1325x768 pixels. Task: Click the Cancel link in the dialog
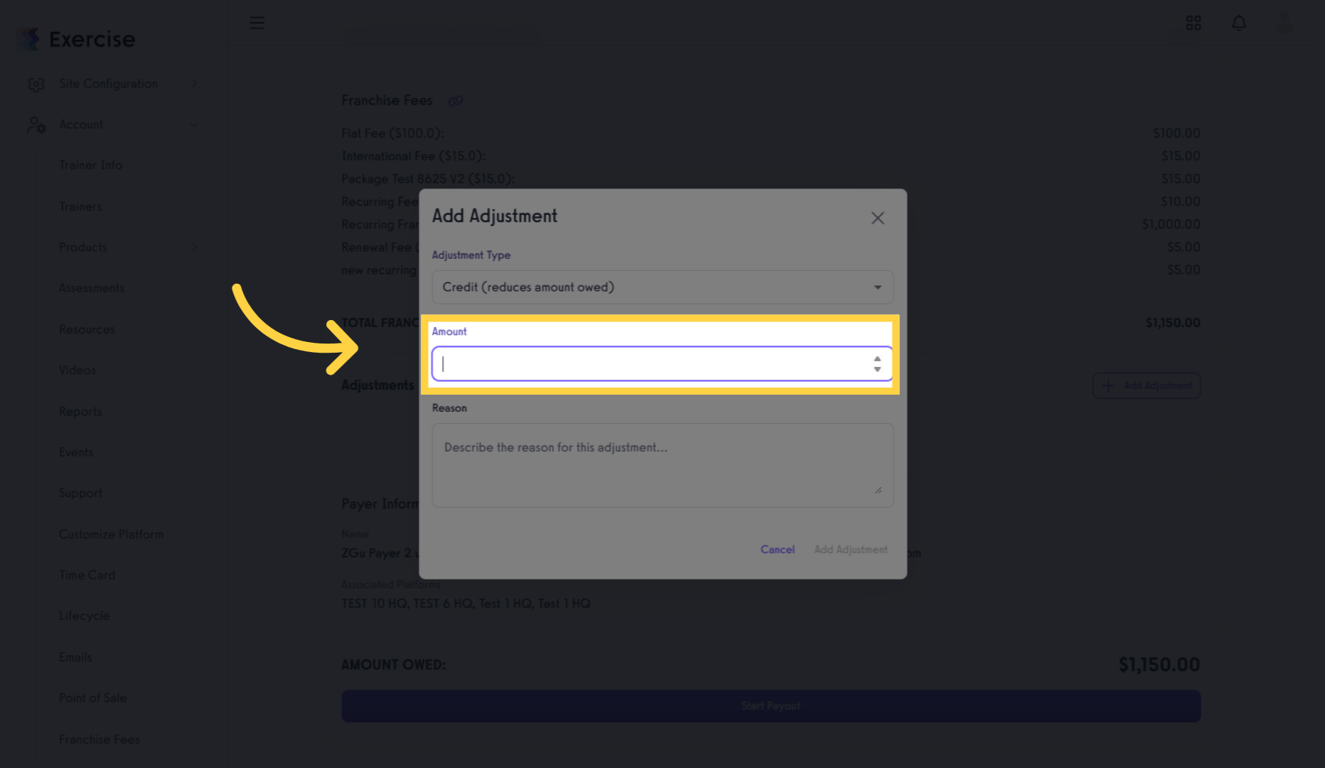[x=777, y=549]
